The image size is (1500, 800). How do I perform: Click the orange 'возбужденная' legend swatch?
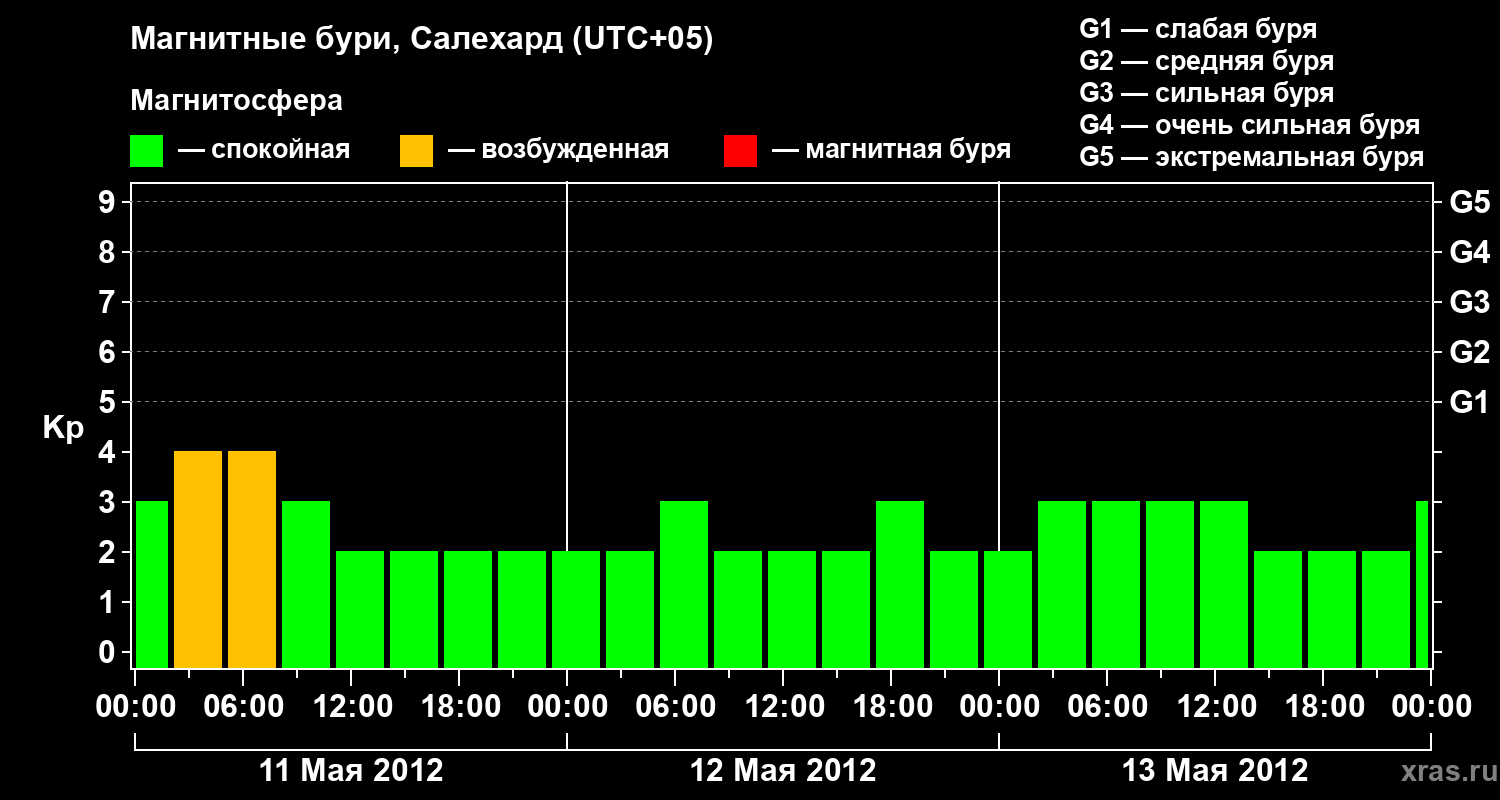click(x=416, y=151)
